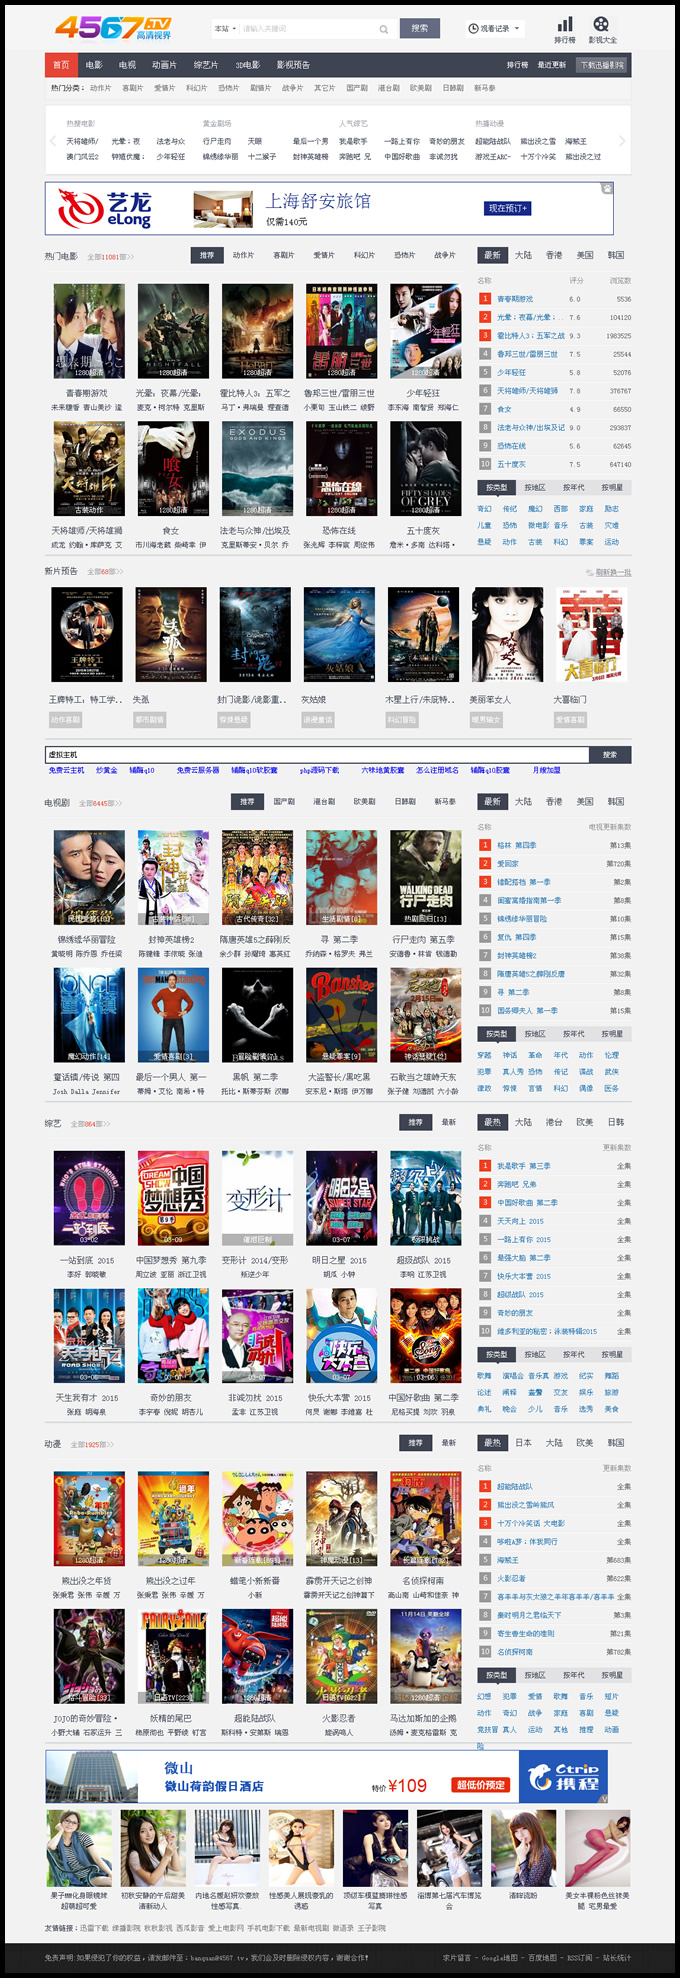Click the 虚拟主机 search input field

(x=317, y=754)
